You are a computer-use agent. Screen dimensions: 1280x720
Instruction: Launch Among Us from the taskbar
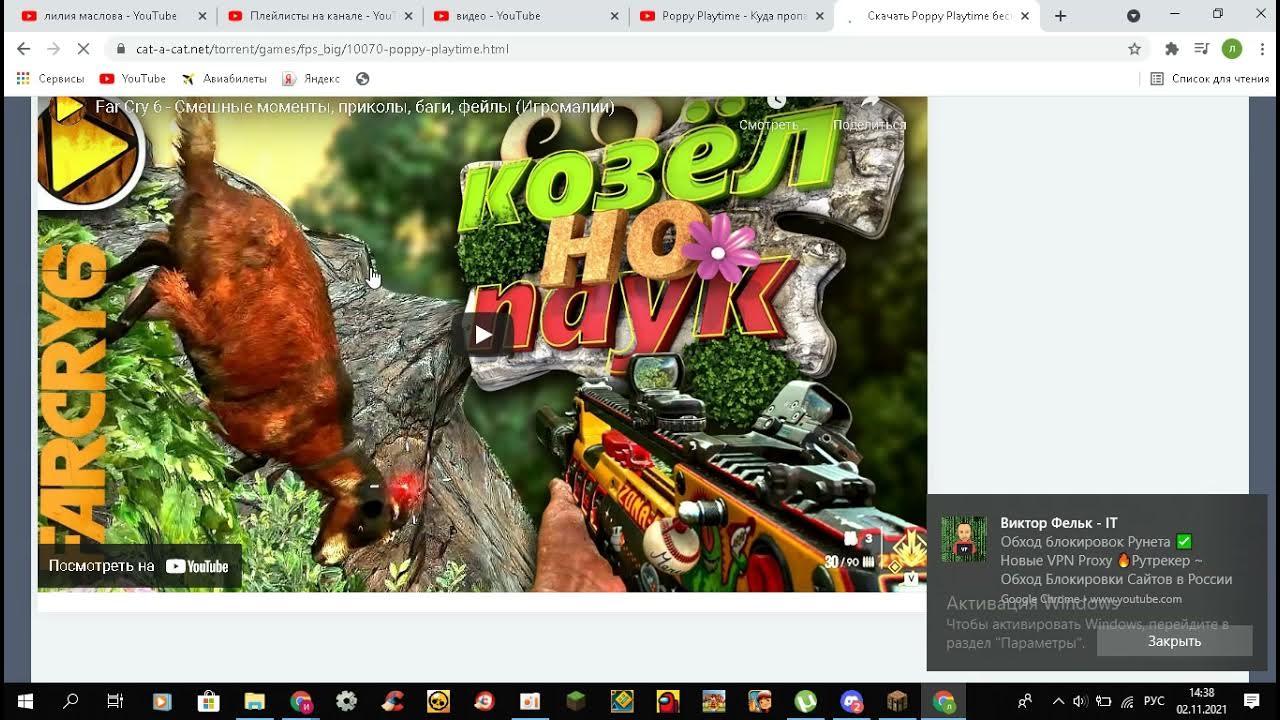coord(668,701)
